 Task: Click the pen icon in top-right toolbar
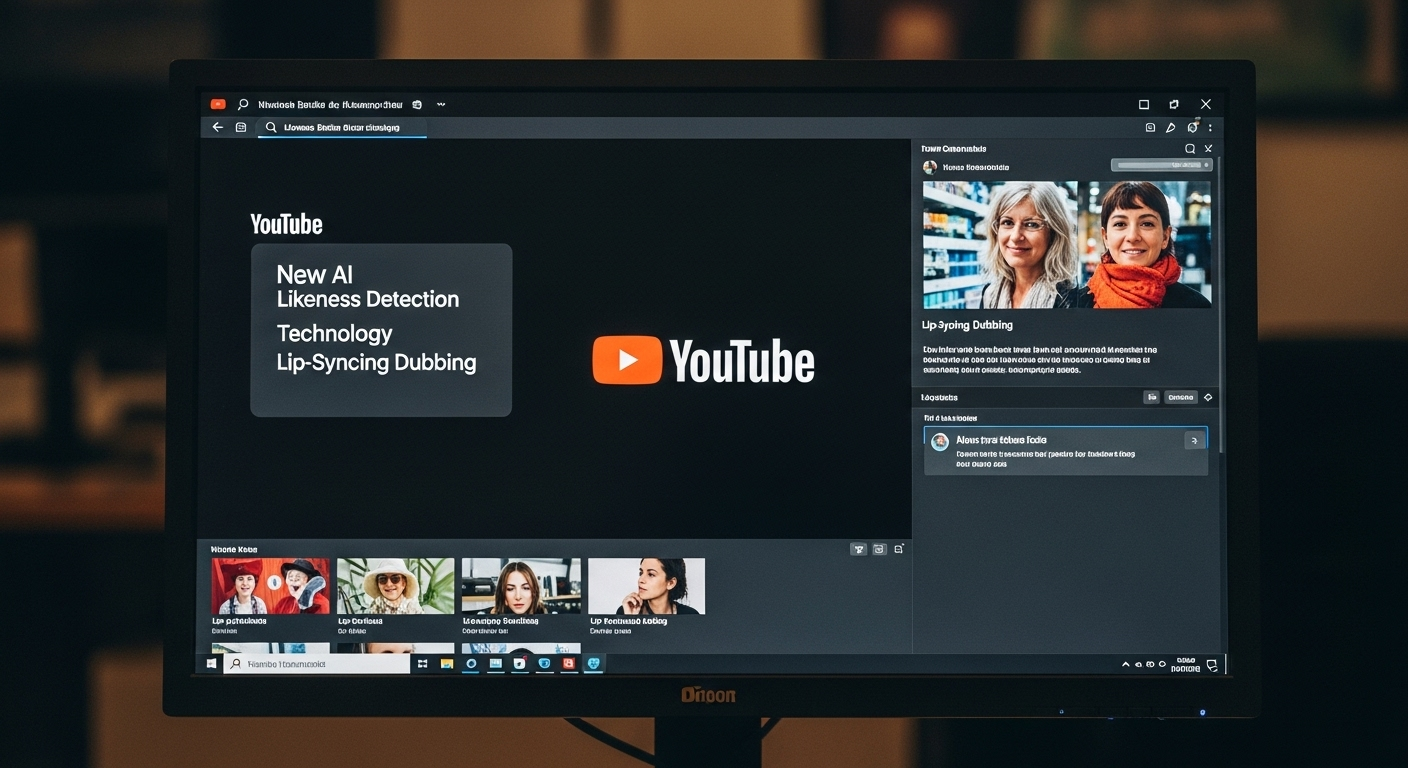(1171, 128)
